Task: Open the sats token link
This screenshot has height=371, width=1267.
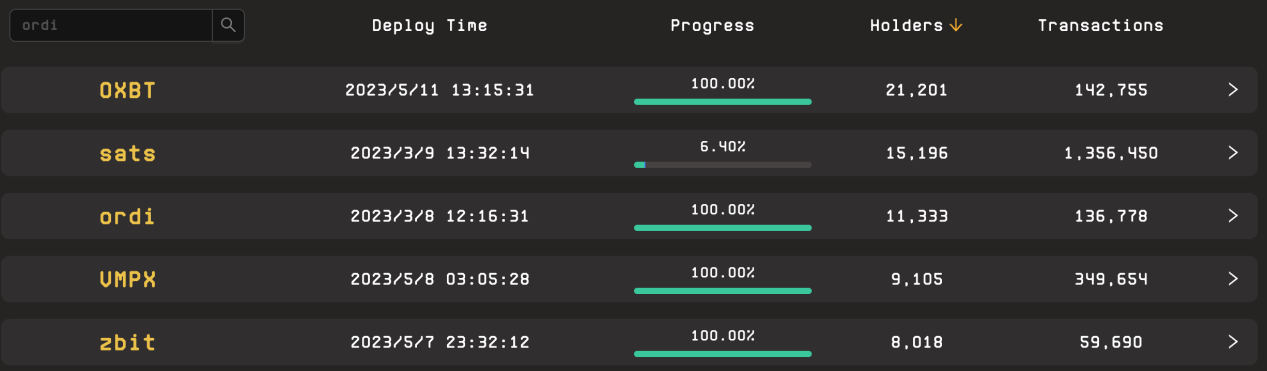Action: coord(128,154)
